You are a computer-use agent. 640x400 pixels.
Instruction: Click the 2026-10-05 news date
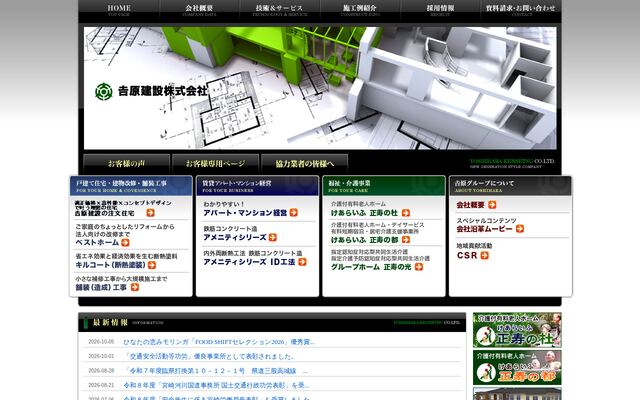coord(101,342)
